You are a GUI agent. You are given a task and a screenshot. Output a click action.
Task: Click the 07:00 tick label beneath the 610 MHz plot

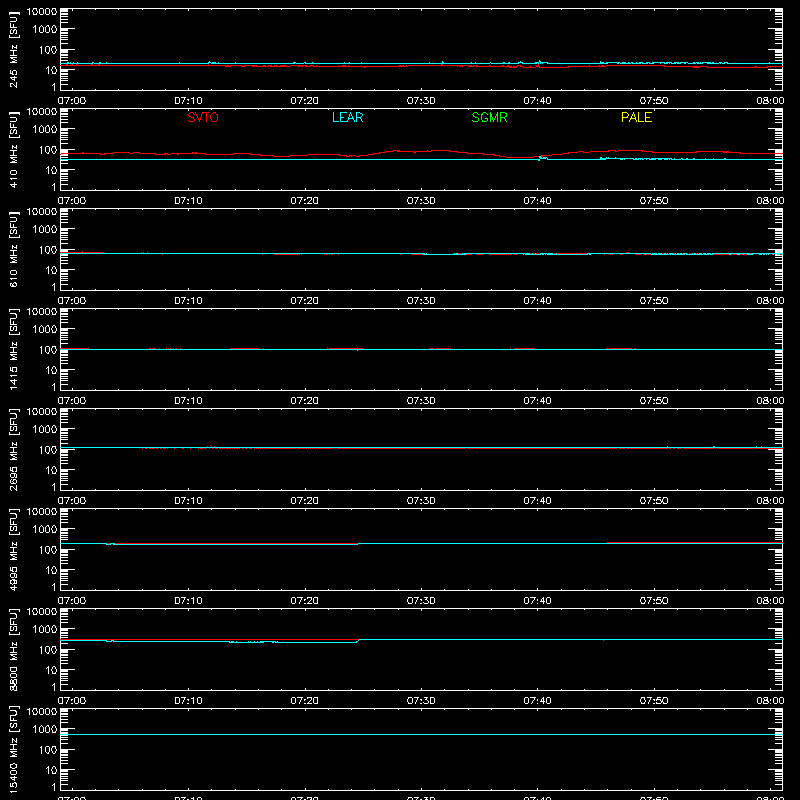(72, 301)
